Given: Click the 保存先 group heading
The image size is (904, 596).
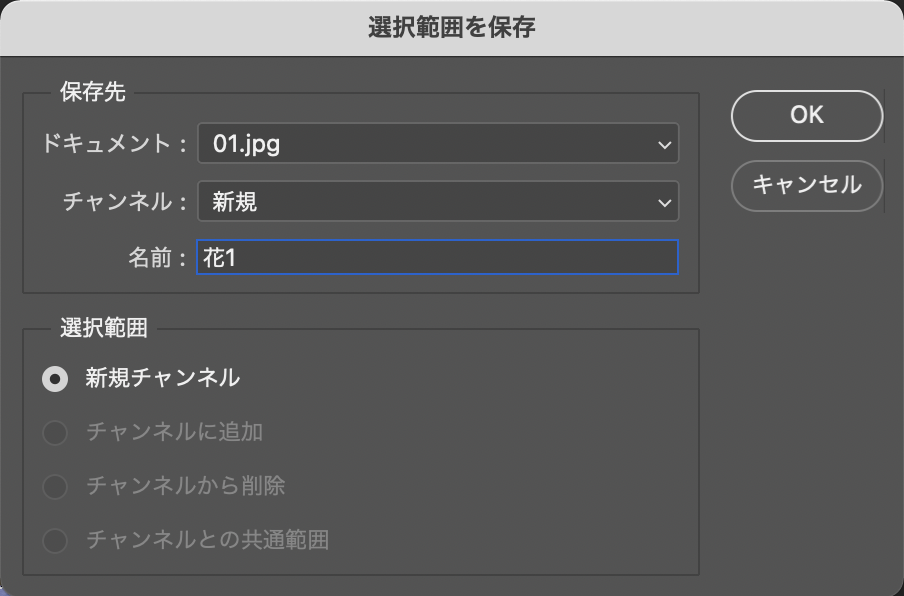Looking at the screenshot, I should coord(93,93).
